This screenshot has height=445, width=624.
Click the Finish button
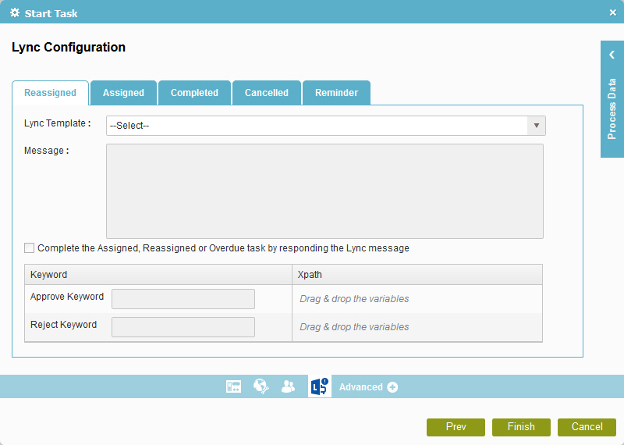click(x=521, y=427)
